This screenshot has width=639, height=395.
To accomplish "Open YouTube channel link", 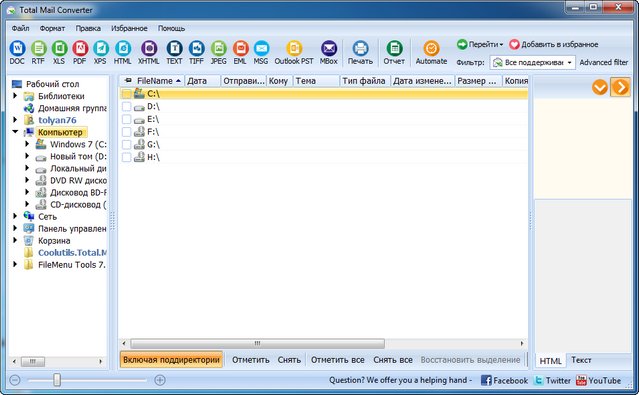I will click(x=598, y=380).
